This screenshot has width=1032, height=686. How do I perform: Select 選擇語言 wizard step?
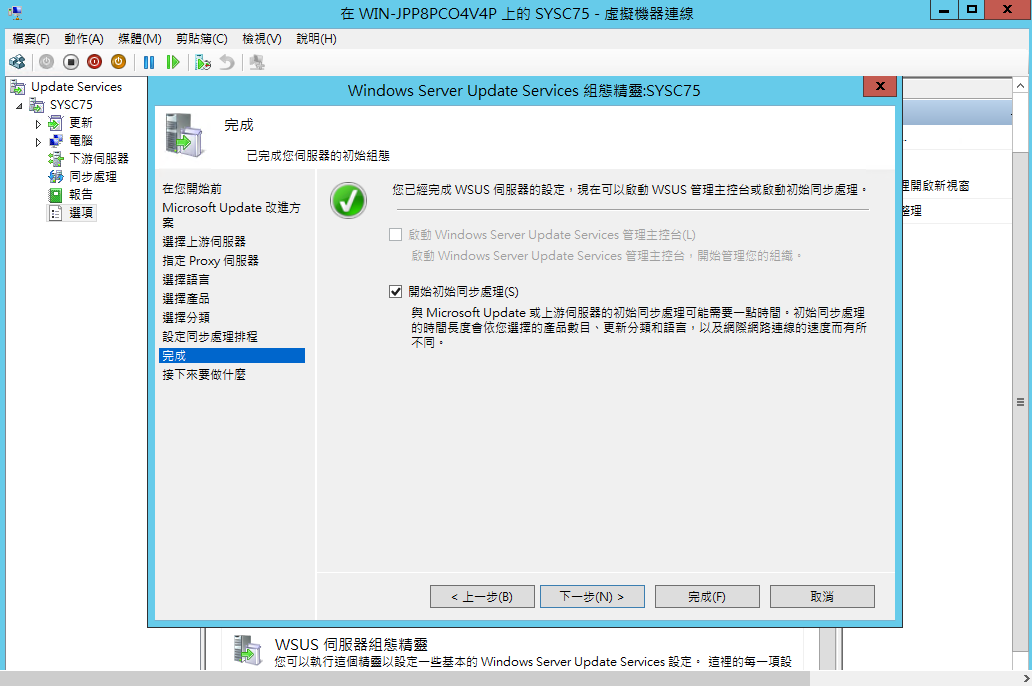click(186, 280)
